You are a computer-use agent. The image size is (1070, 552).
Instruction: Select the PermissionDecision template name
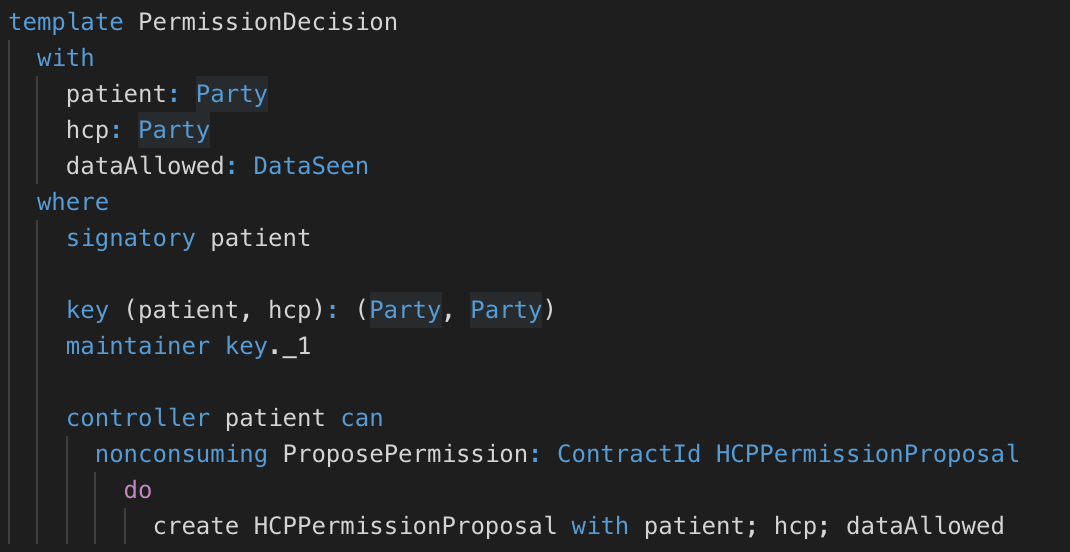coord(268,22)
